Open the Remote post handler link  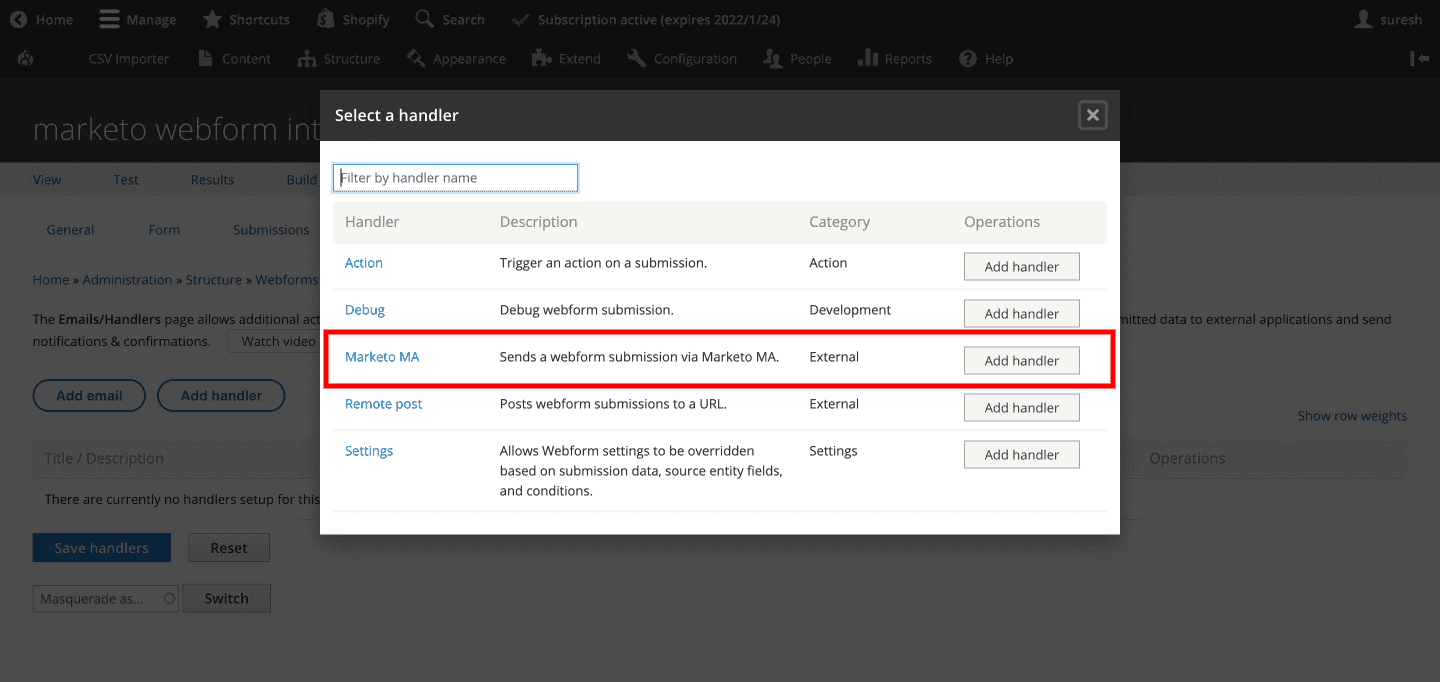(x=384, y=404)
